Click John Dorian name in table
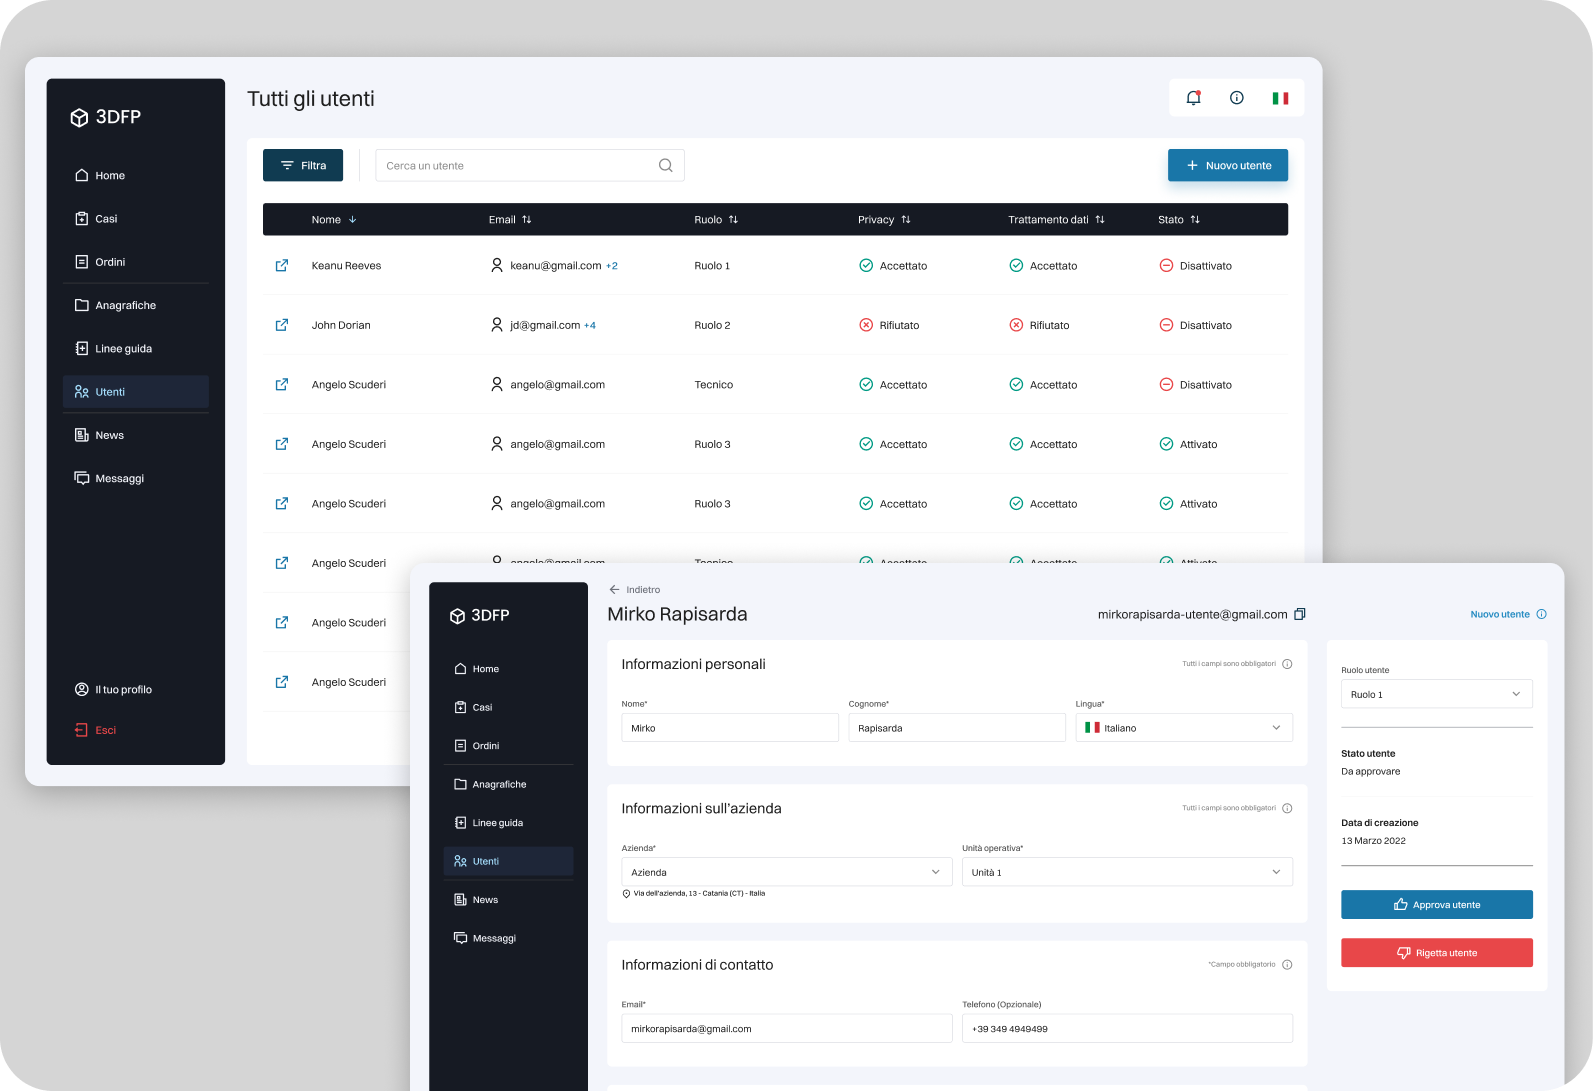1593x1091 pixels. click(341, 325)
